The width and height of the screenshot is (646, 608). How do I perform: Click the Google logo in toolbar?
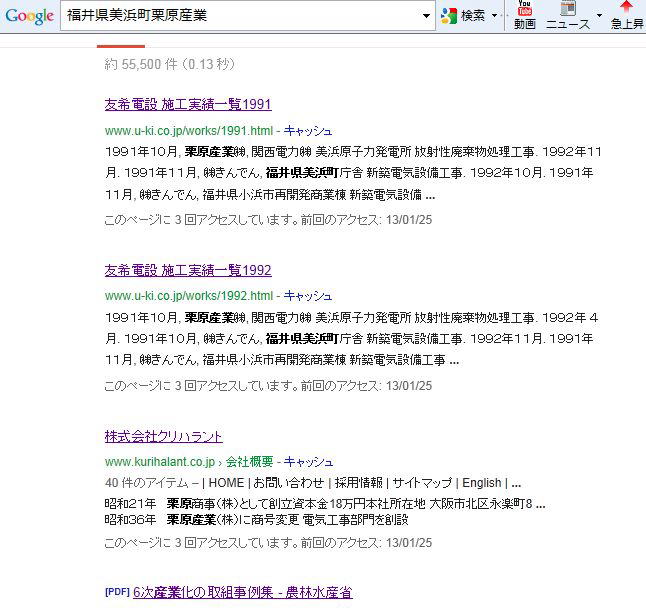point(30,16)
